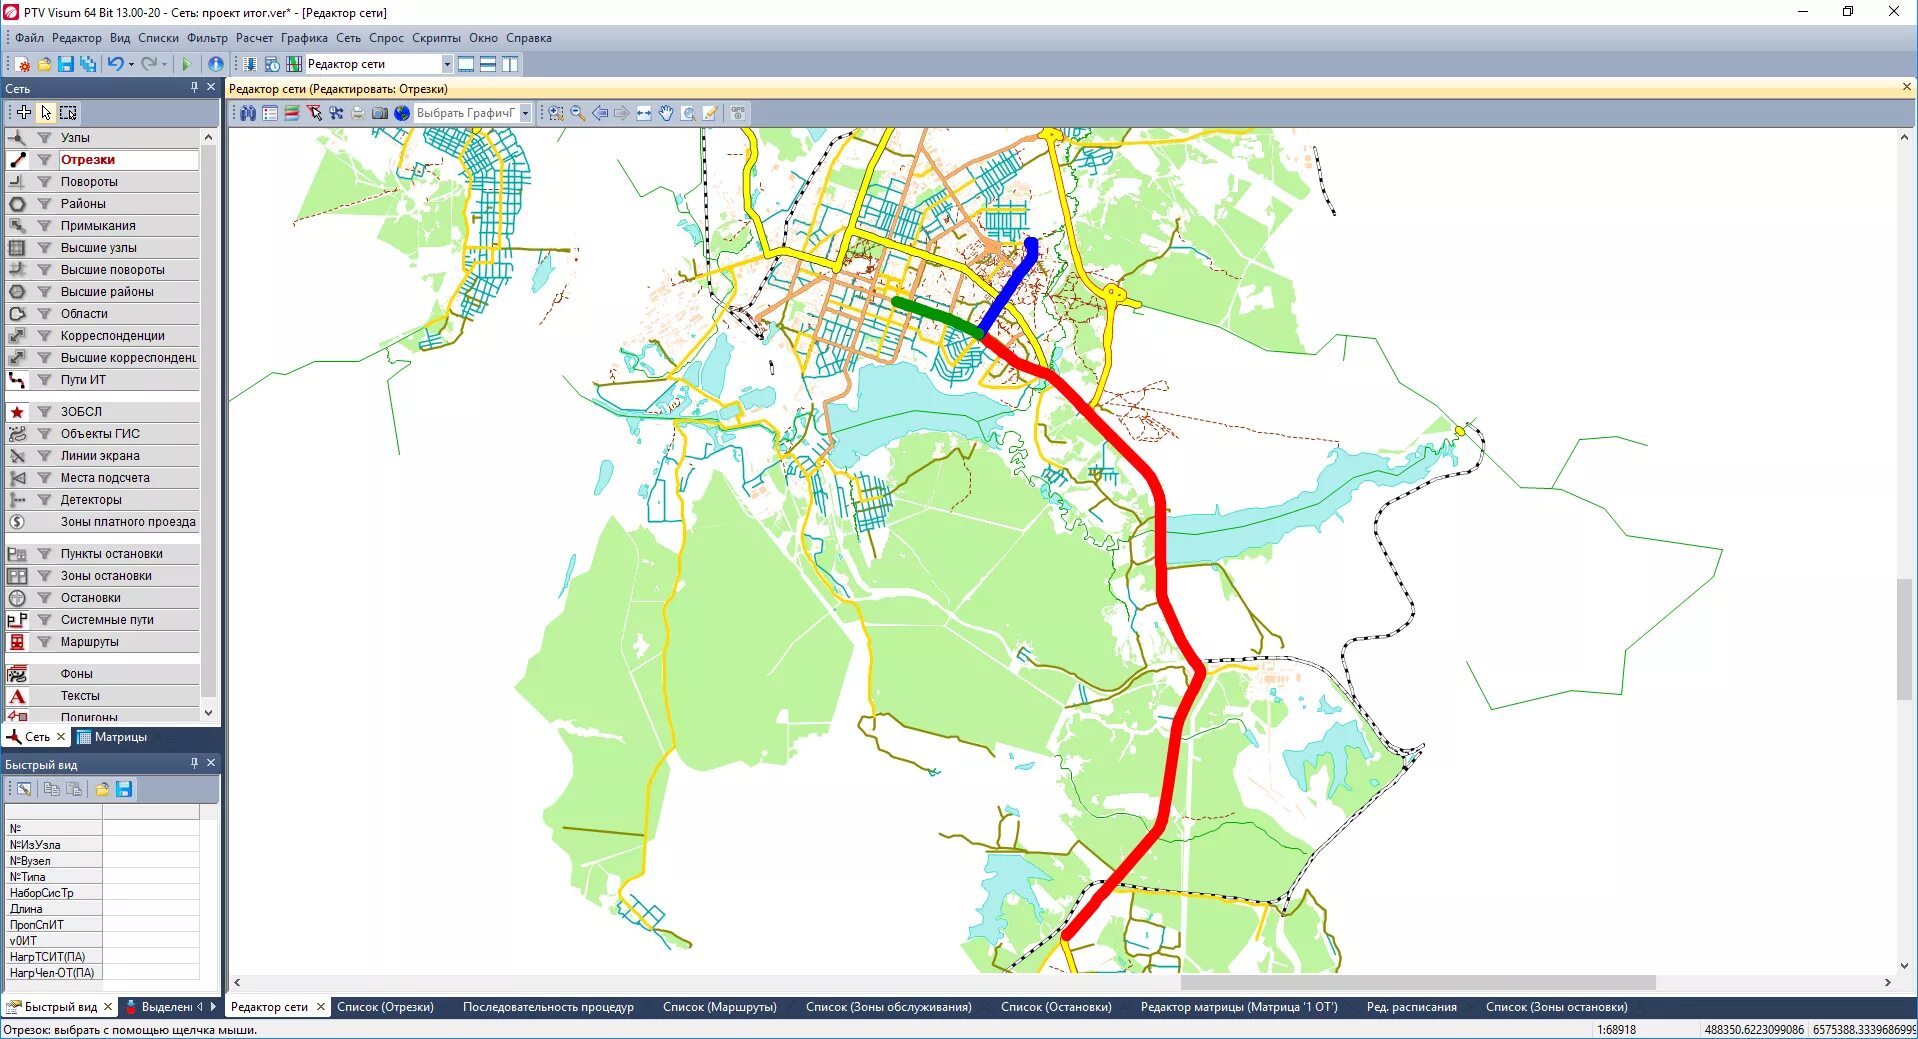The image size is (1918, 1039).
Task: Click the tab overflow right arrow next to Выделение
Action: [x=213, y=1007]
